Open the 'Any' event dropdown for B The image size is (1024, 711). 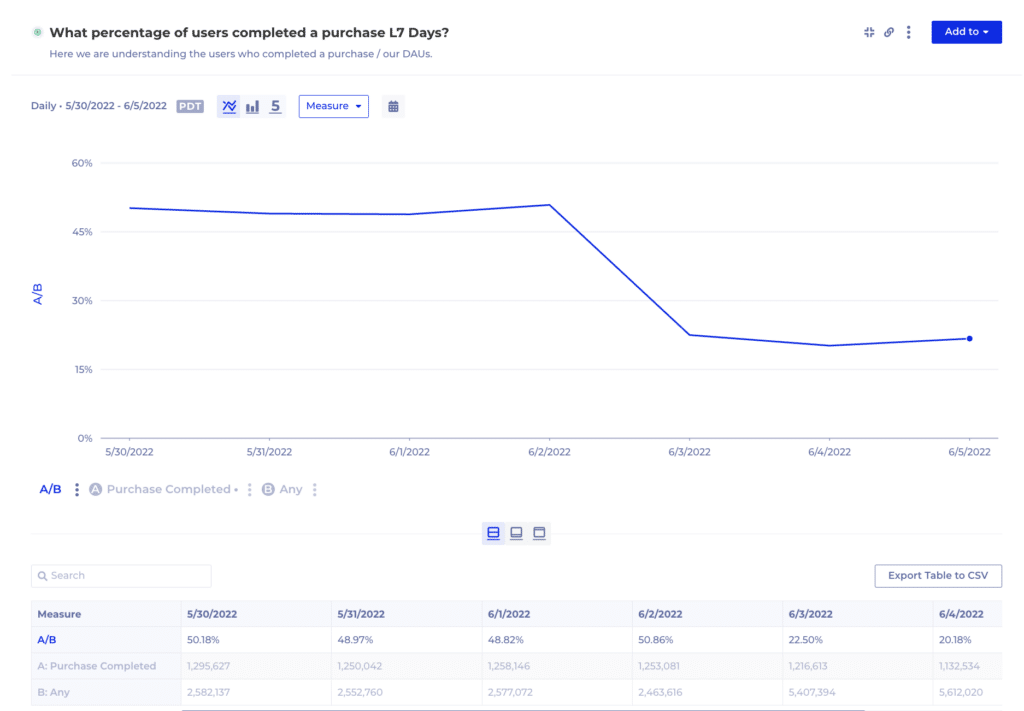[288, 489]
